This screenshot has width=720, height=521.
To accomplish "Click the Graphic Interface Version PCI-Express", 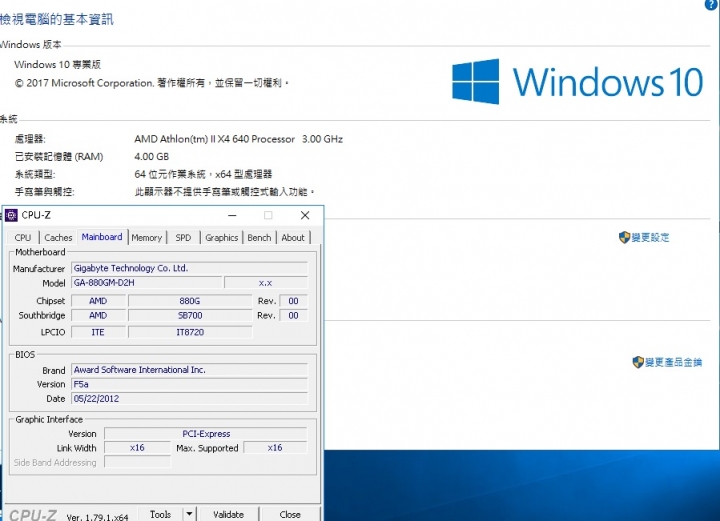I will (206, 434).
